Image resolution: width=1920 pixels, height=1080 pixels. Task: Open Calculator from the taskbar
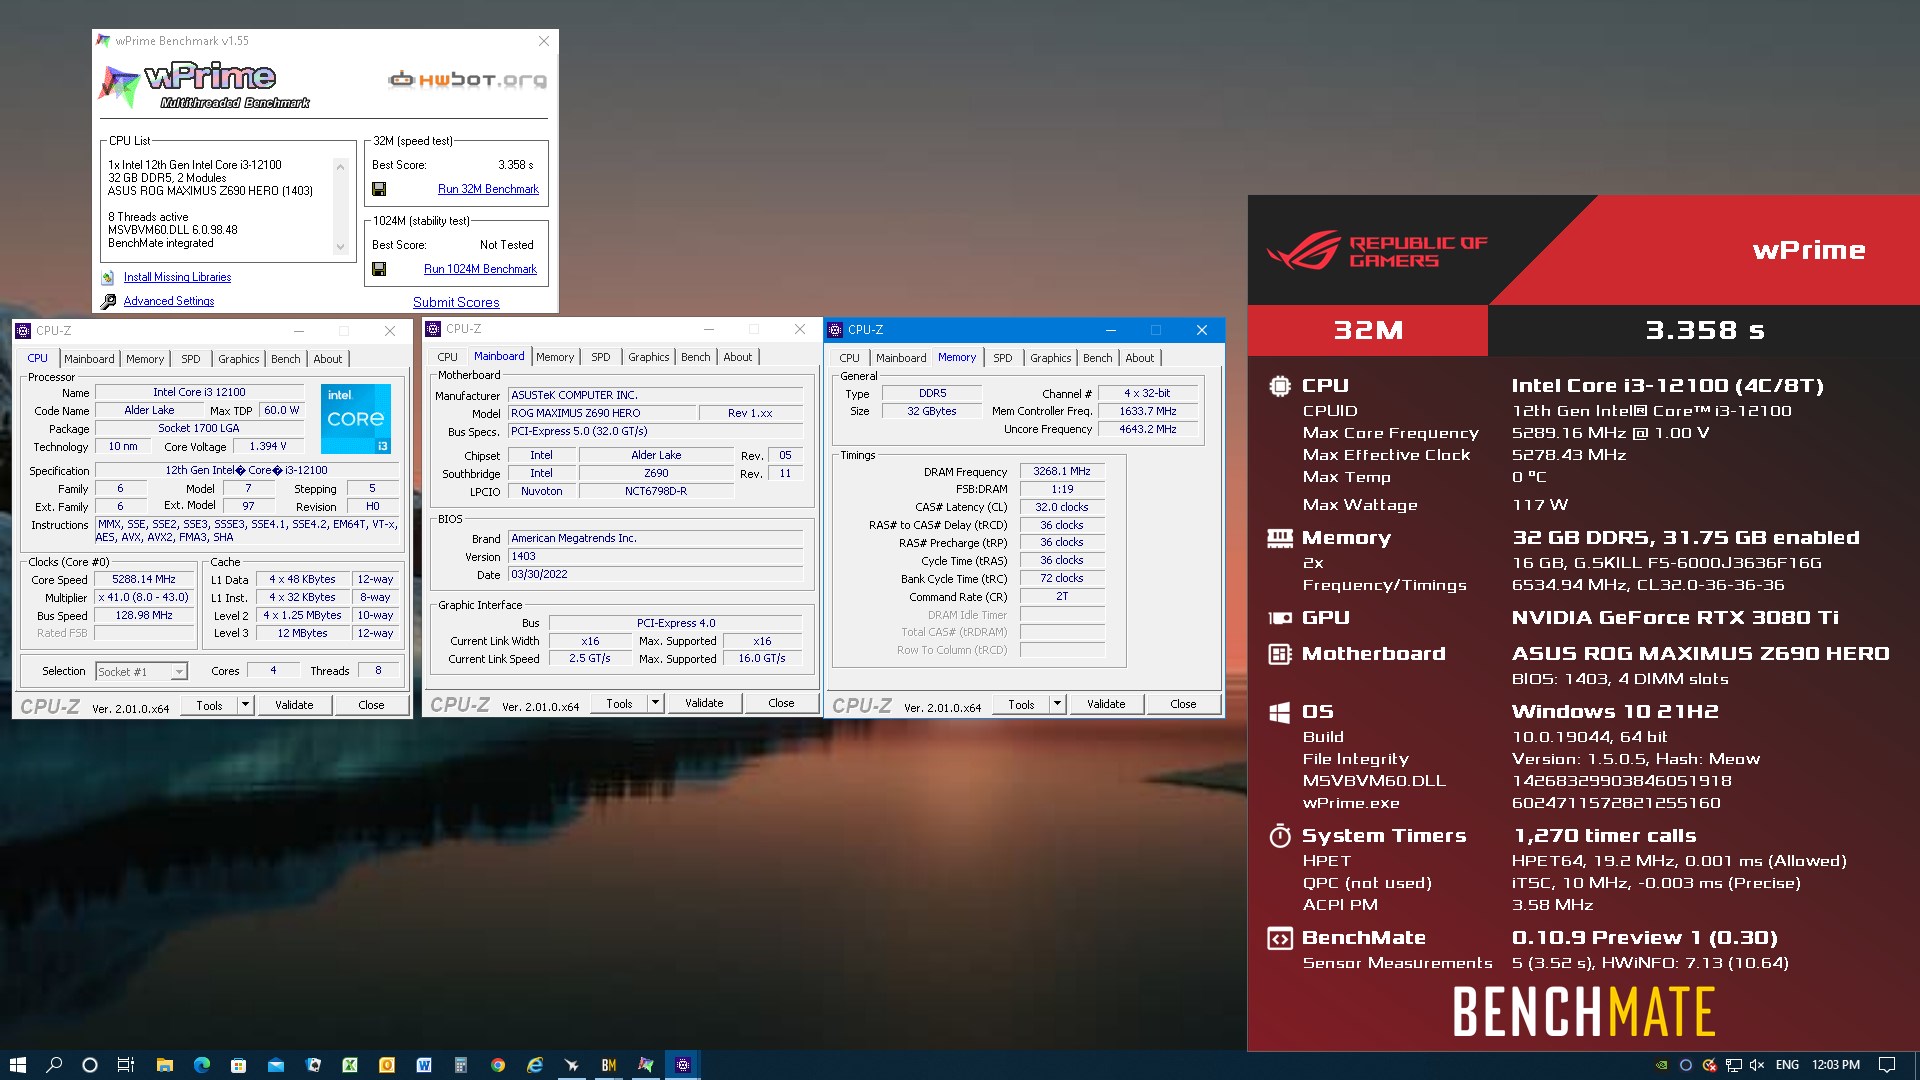pos(460,1065)
